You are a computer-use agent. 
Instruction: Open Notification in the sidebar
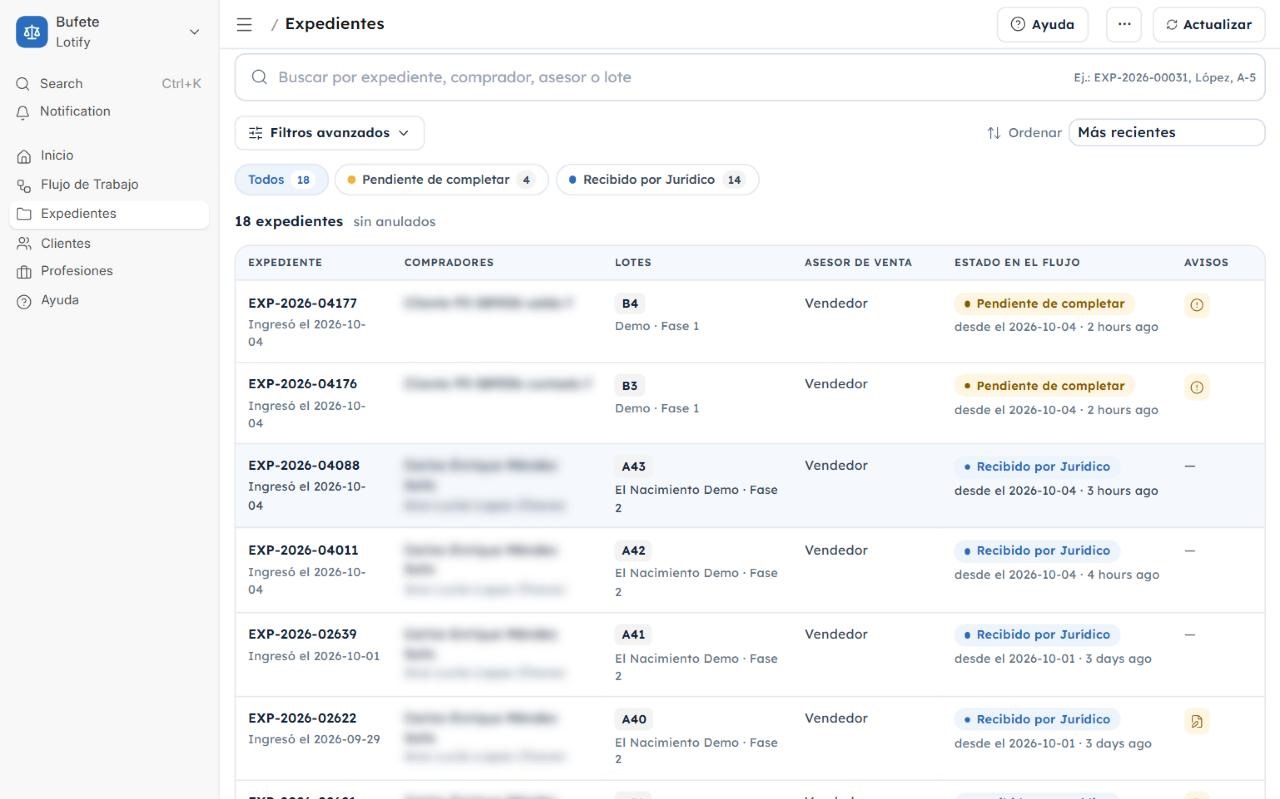109,112
